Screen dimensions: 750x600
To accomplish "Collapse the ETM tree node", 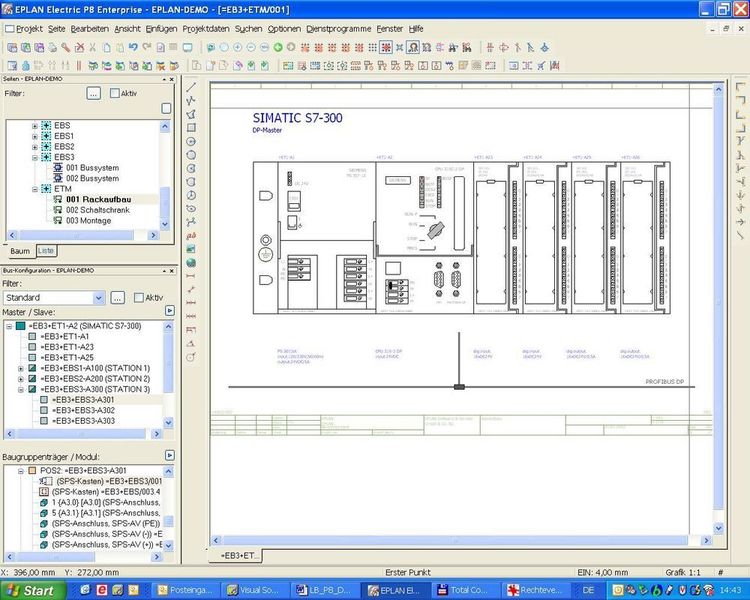I will pos(35,188).
